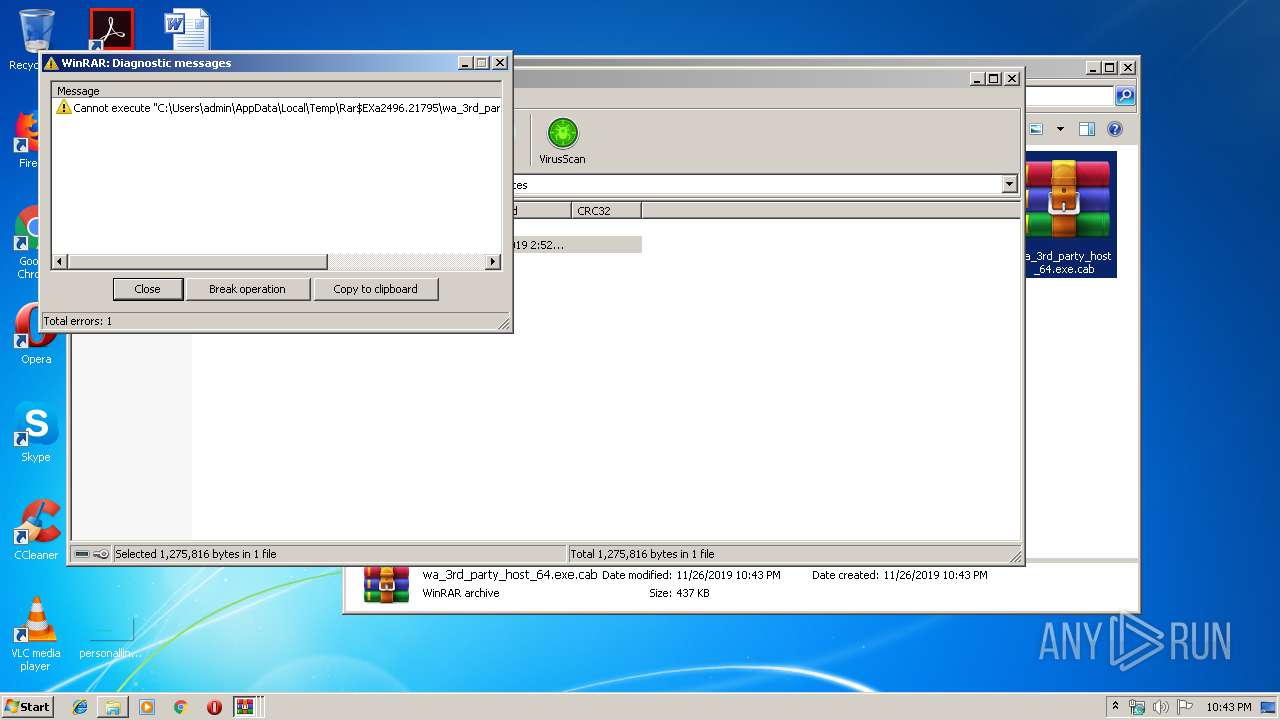Click the WinRAR archive icon in details pane

click(x=386, y=584)
